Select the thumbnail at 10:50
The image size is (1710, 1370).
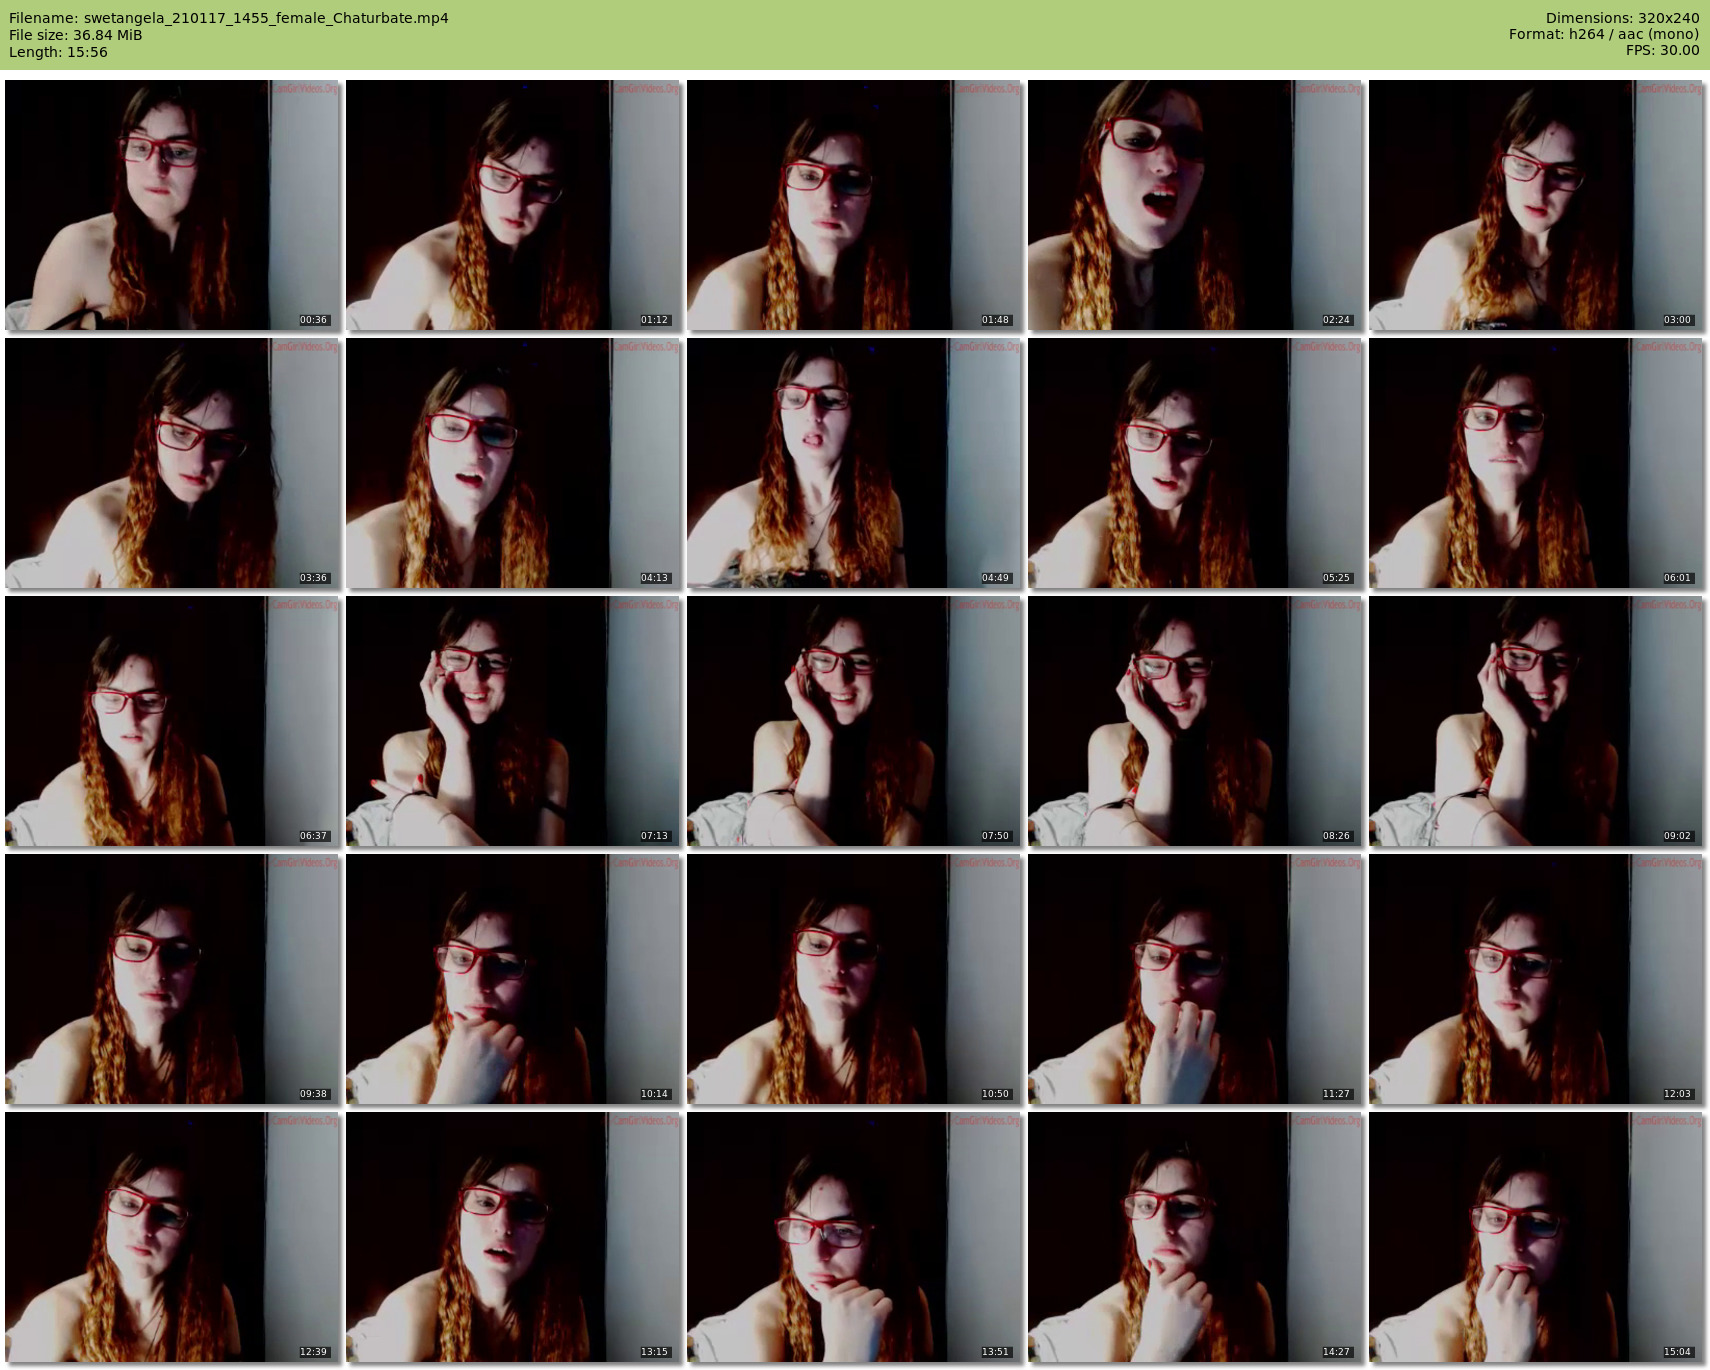(854, 979)
